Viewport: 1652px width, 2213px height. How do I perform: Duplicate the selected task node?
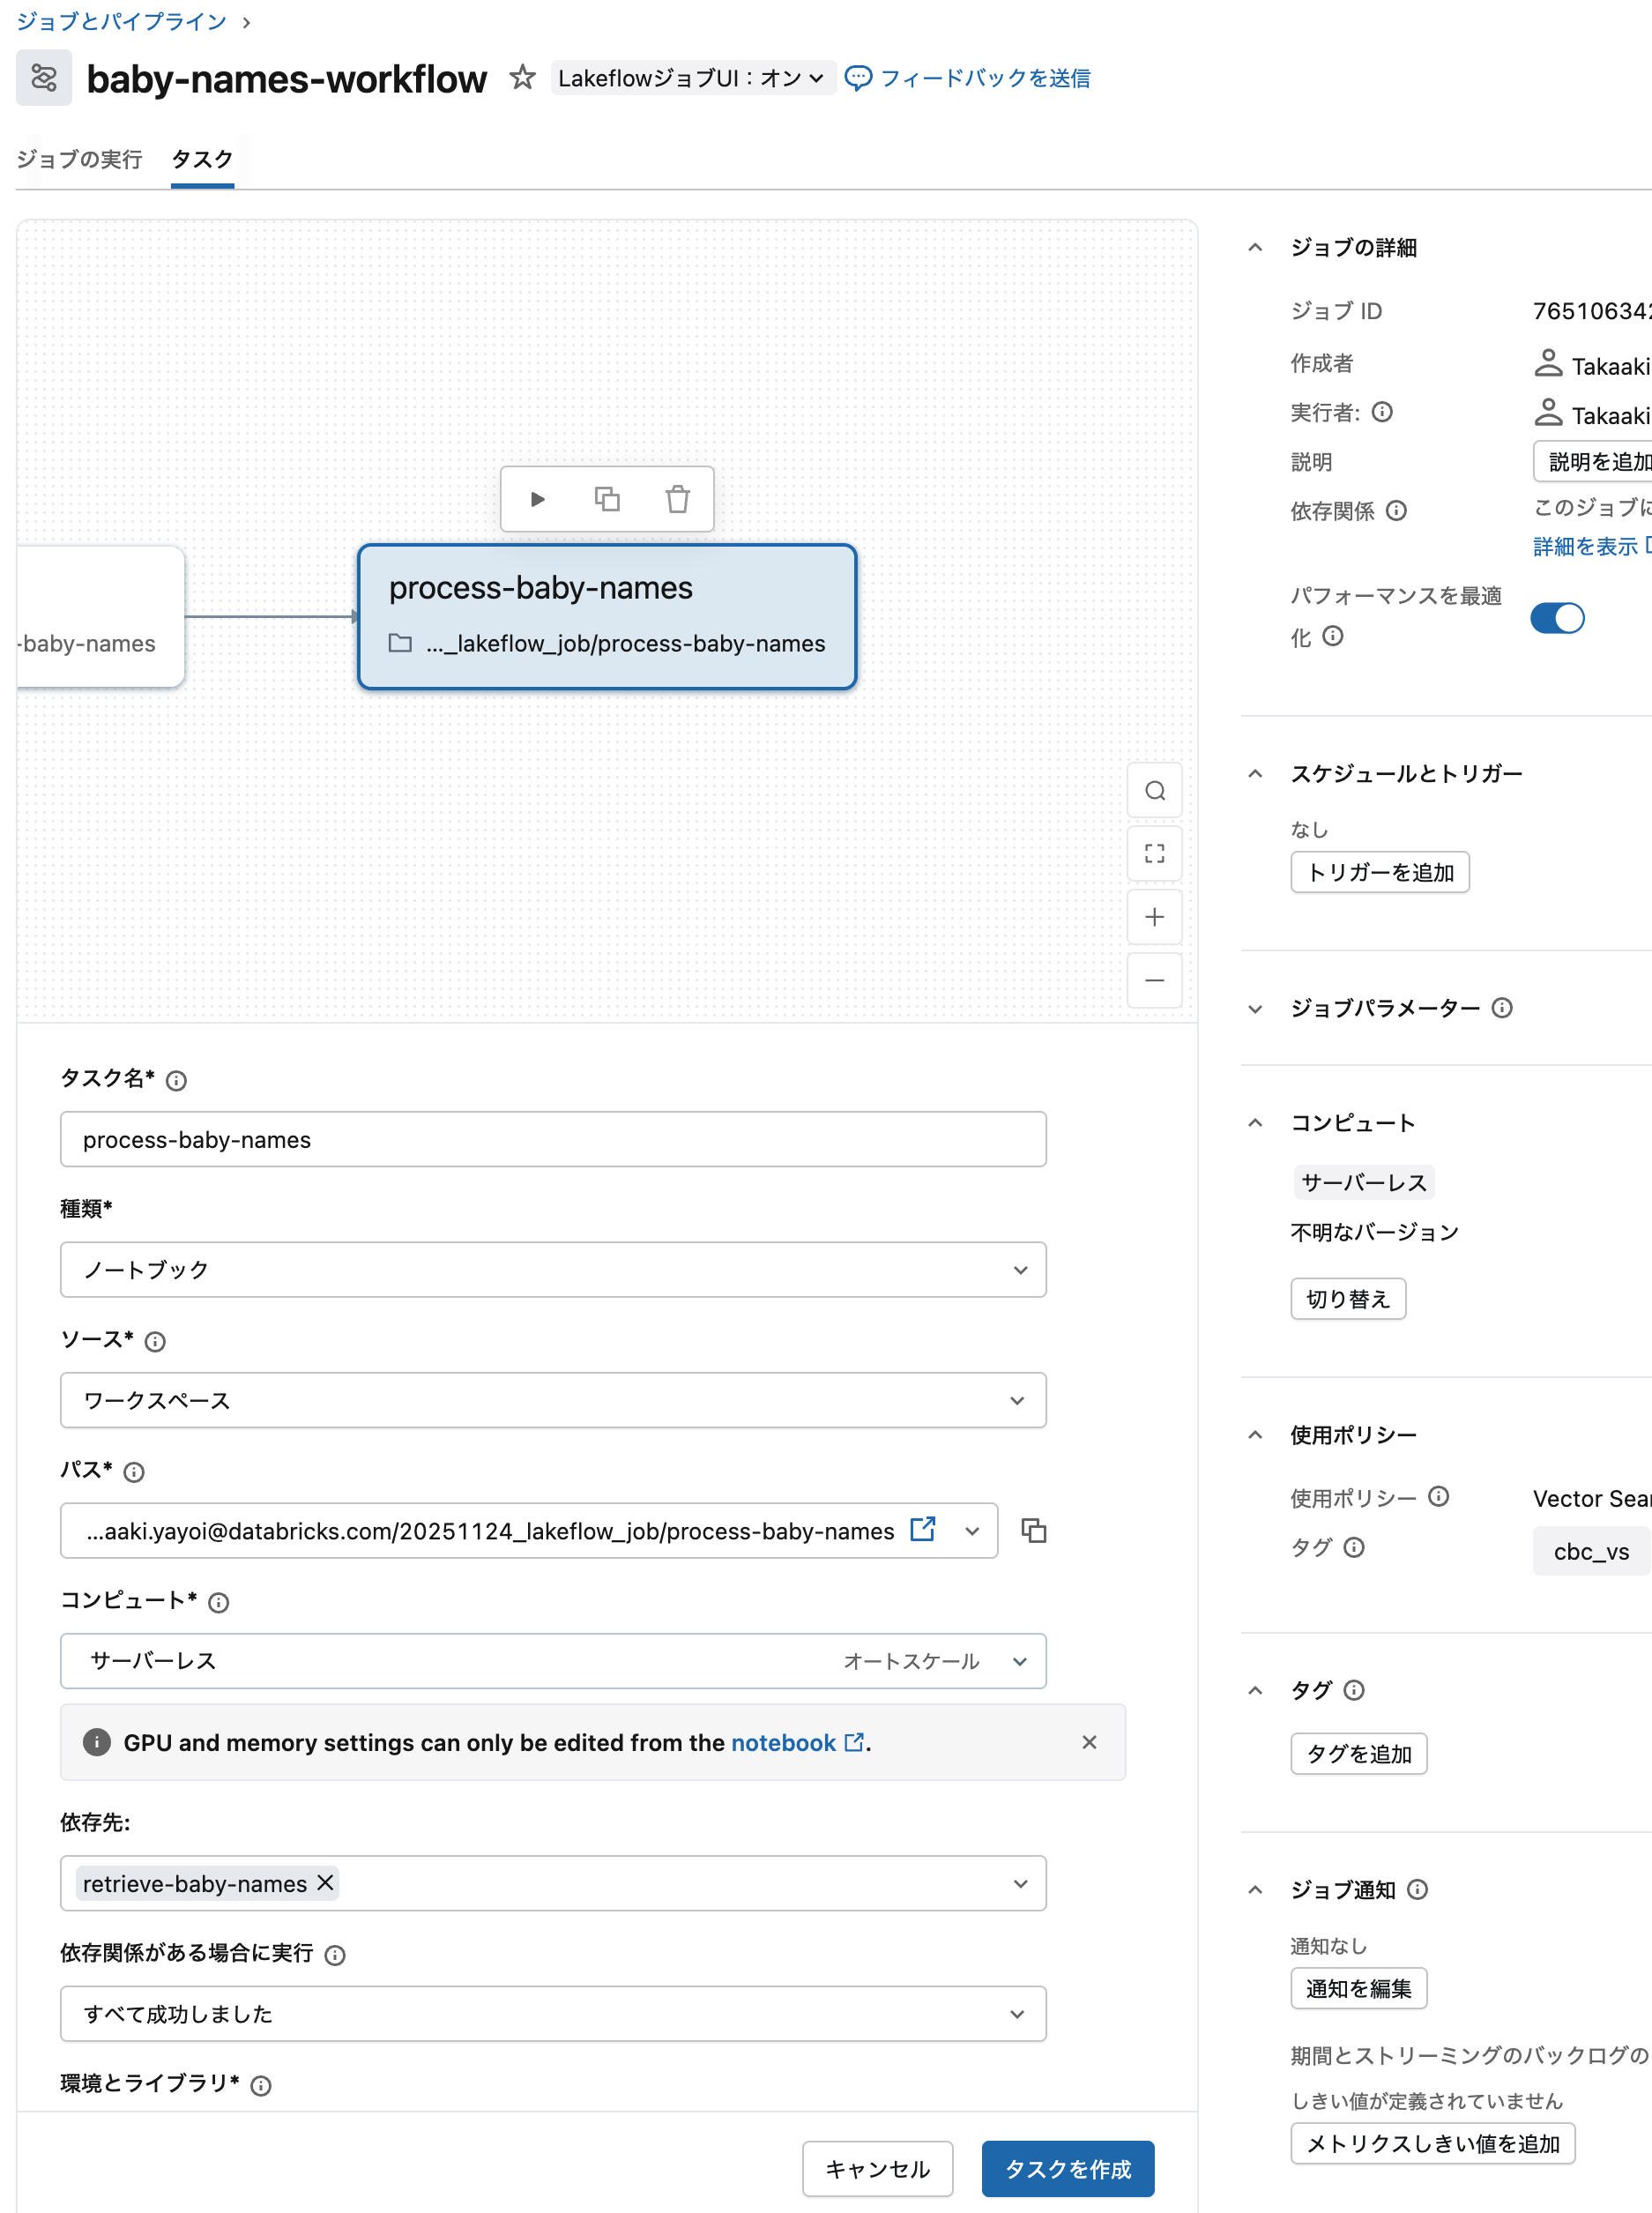point(607,498)
